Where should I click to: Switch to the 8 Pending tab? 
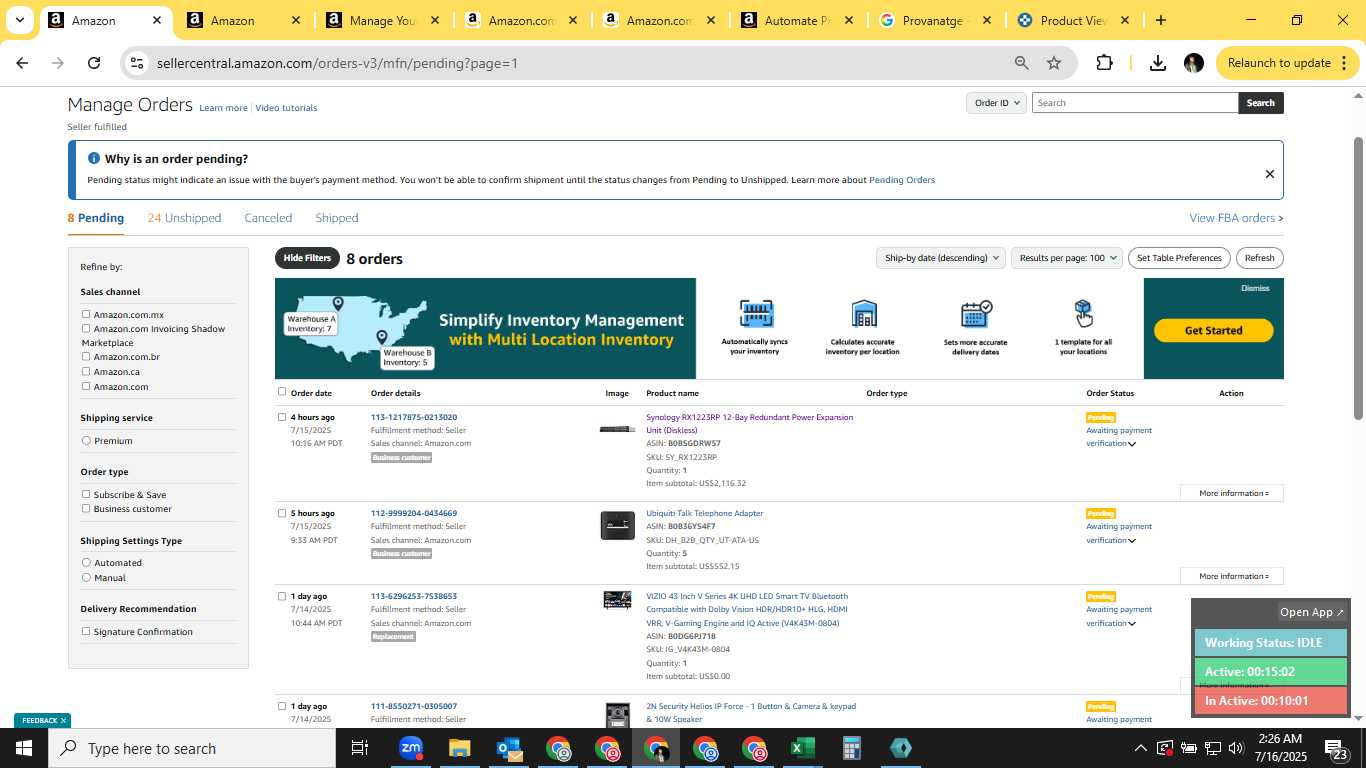(96, 218)
